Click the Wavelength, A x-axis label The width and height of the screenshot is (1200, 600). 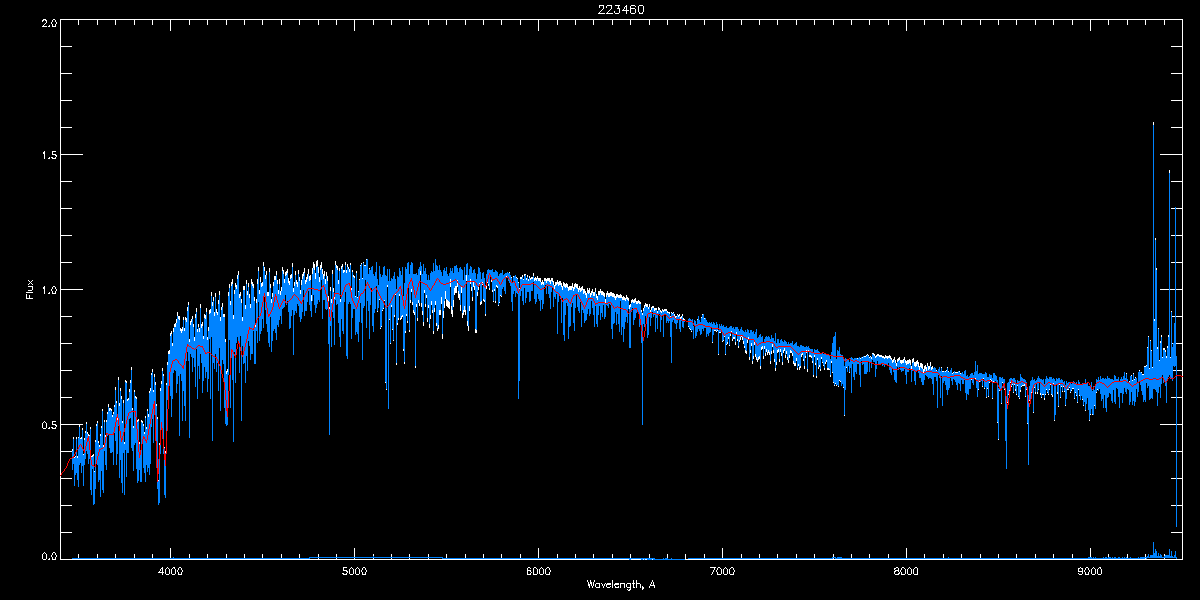(x=621, y=584)
